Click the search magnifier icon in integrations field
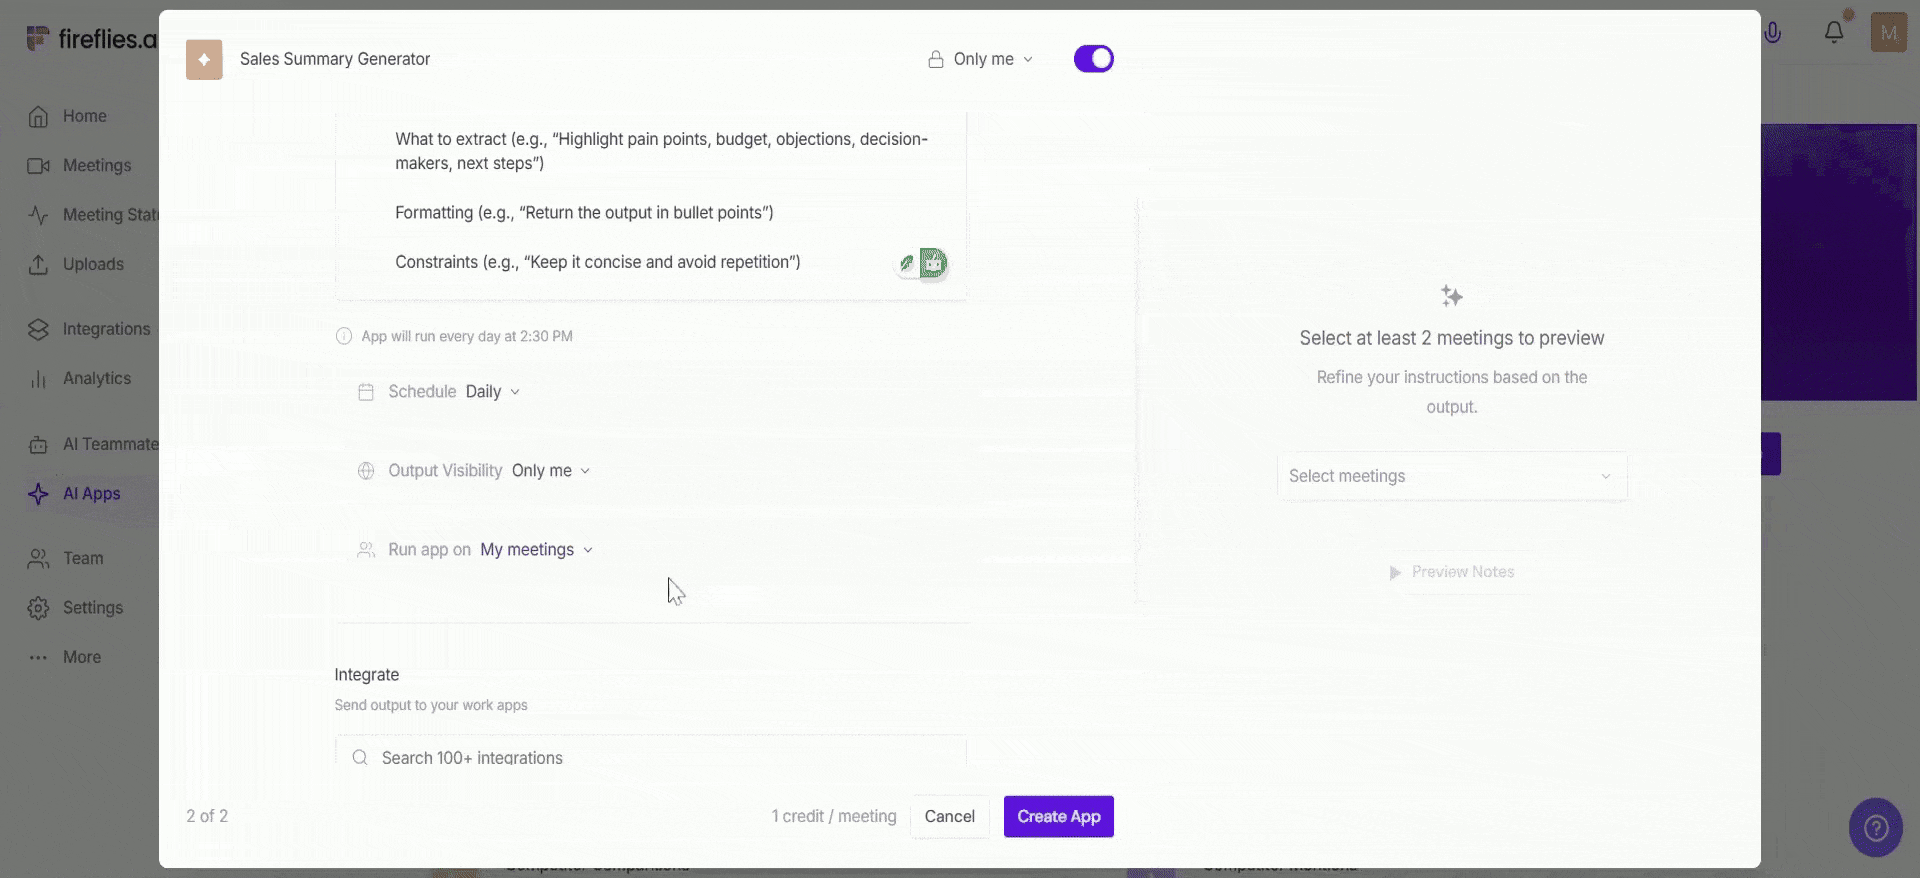1920x878 pixels. click(360, 758)
